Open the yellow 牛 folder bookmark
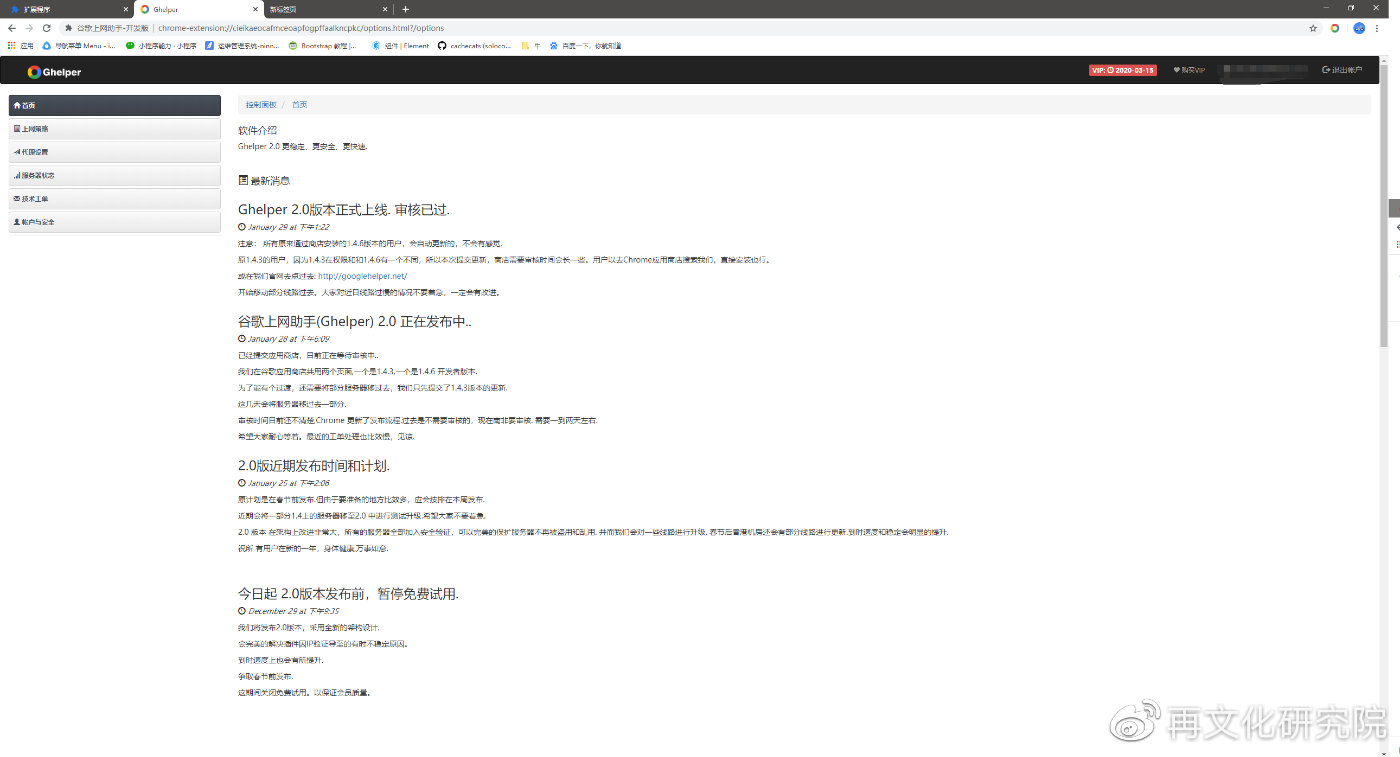 531,45
